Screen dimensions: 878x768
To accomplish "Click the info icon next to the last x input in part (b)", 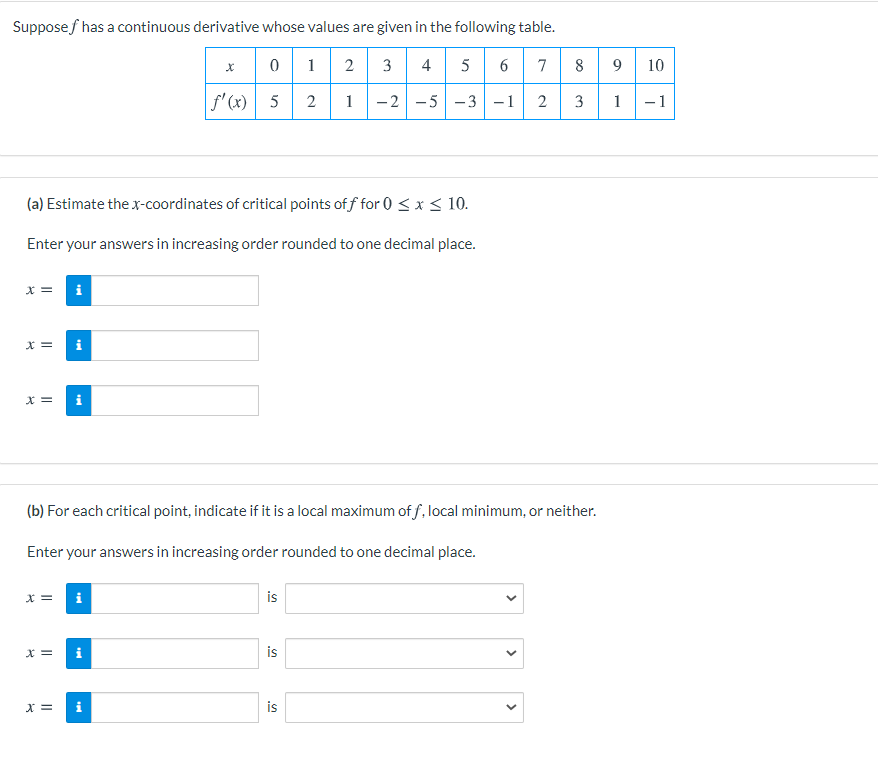I will [x=78, y=706].
